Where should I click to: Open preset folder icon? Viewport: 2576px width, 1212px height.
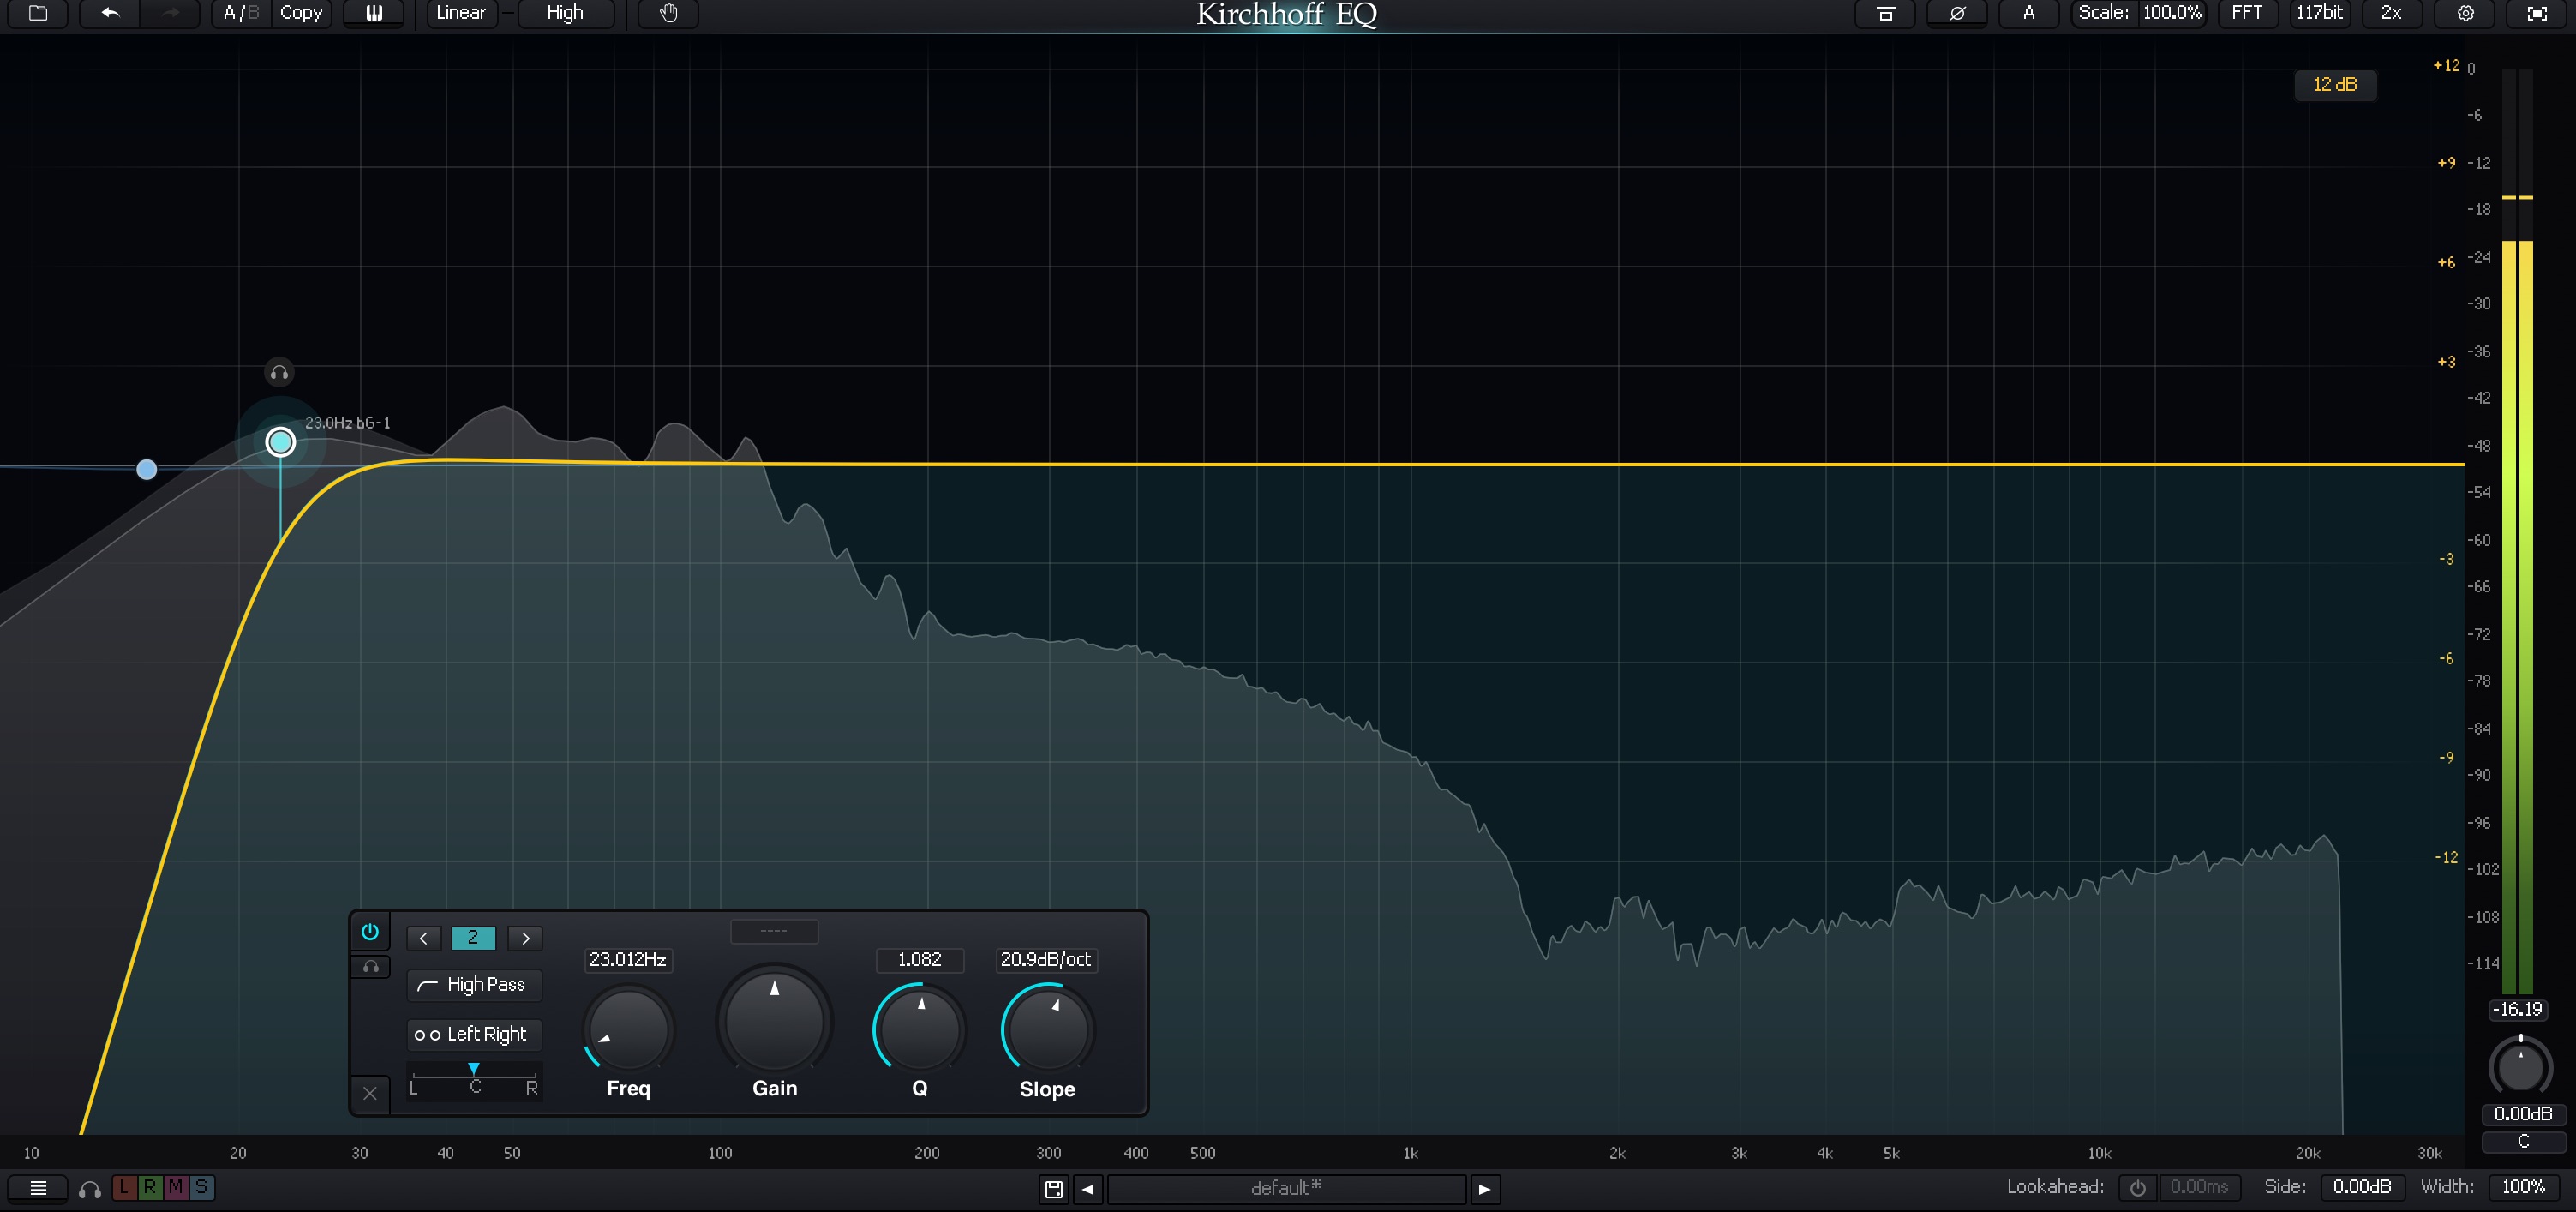(x=38, y=13)
